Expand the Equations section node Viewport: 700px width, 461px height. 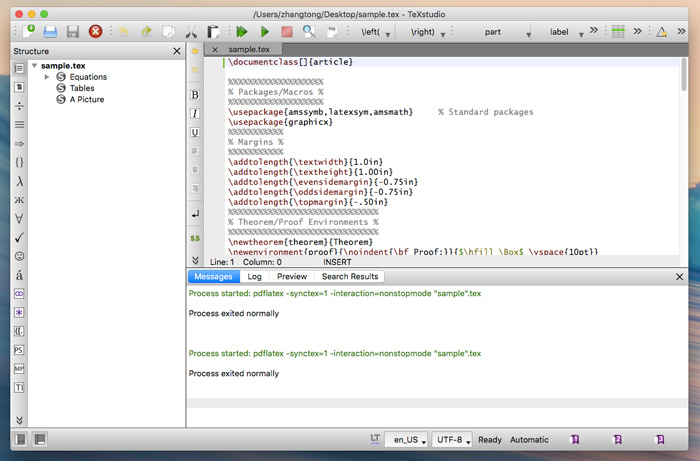pyautogui.click(x=47, y=77)
